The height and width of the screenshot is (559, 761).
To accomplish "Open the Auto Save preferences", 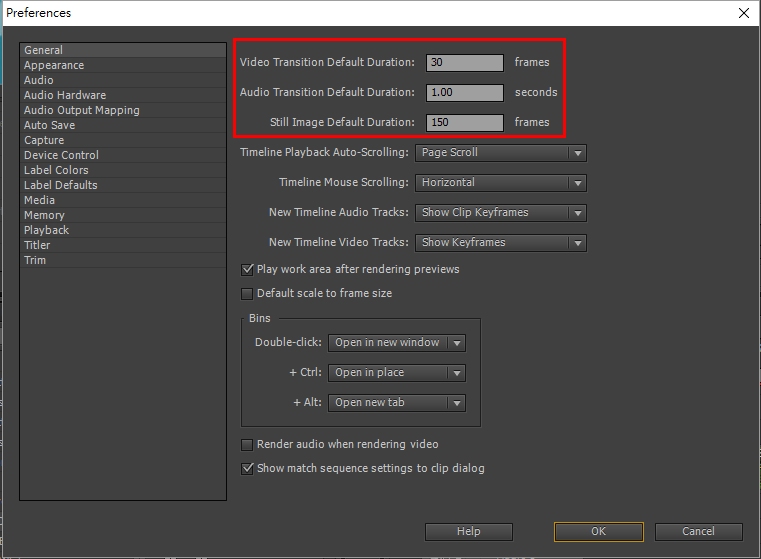I will [x=123, y=125].
